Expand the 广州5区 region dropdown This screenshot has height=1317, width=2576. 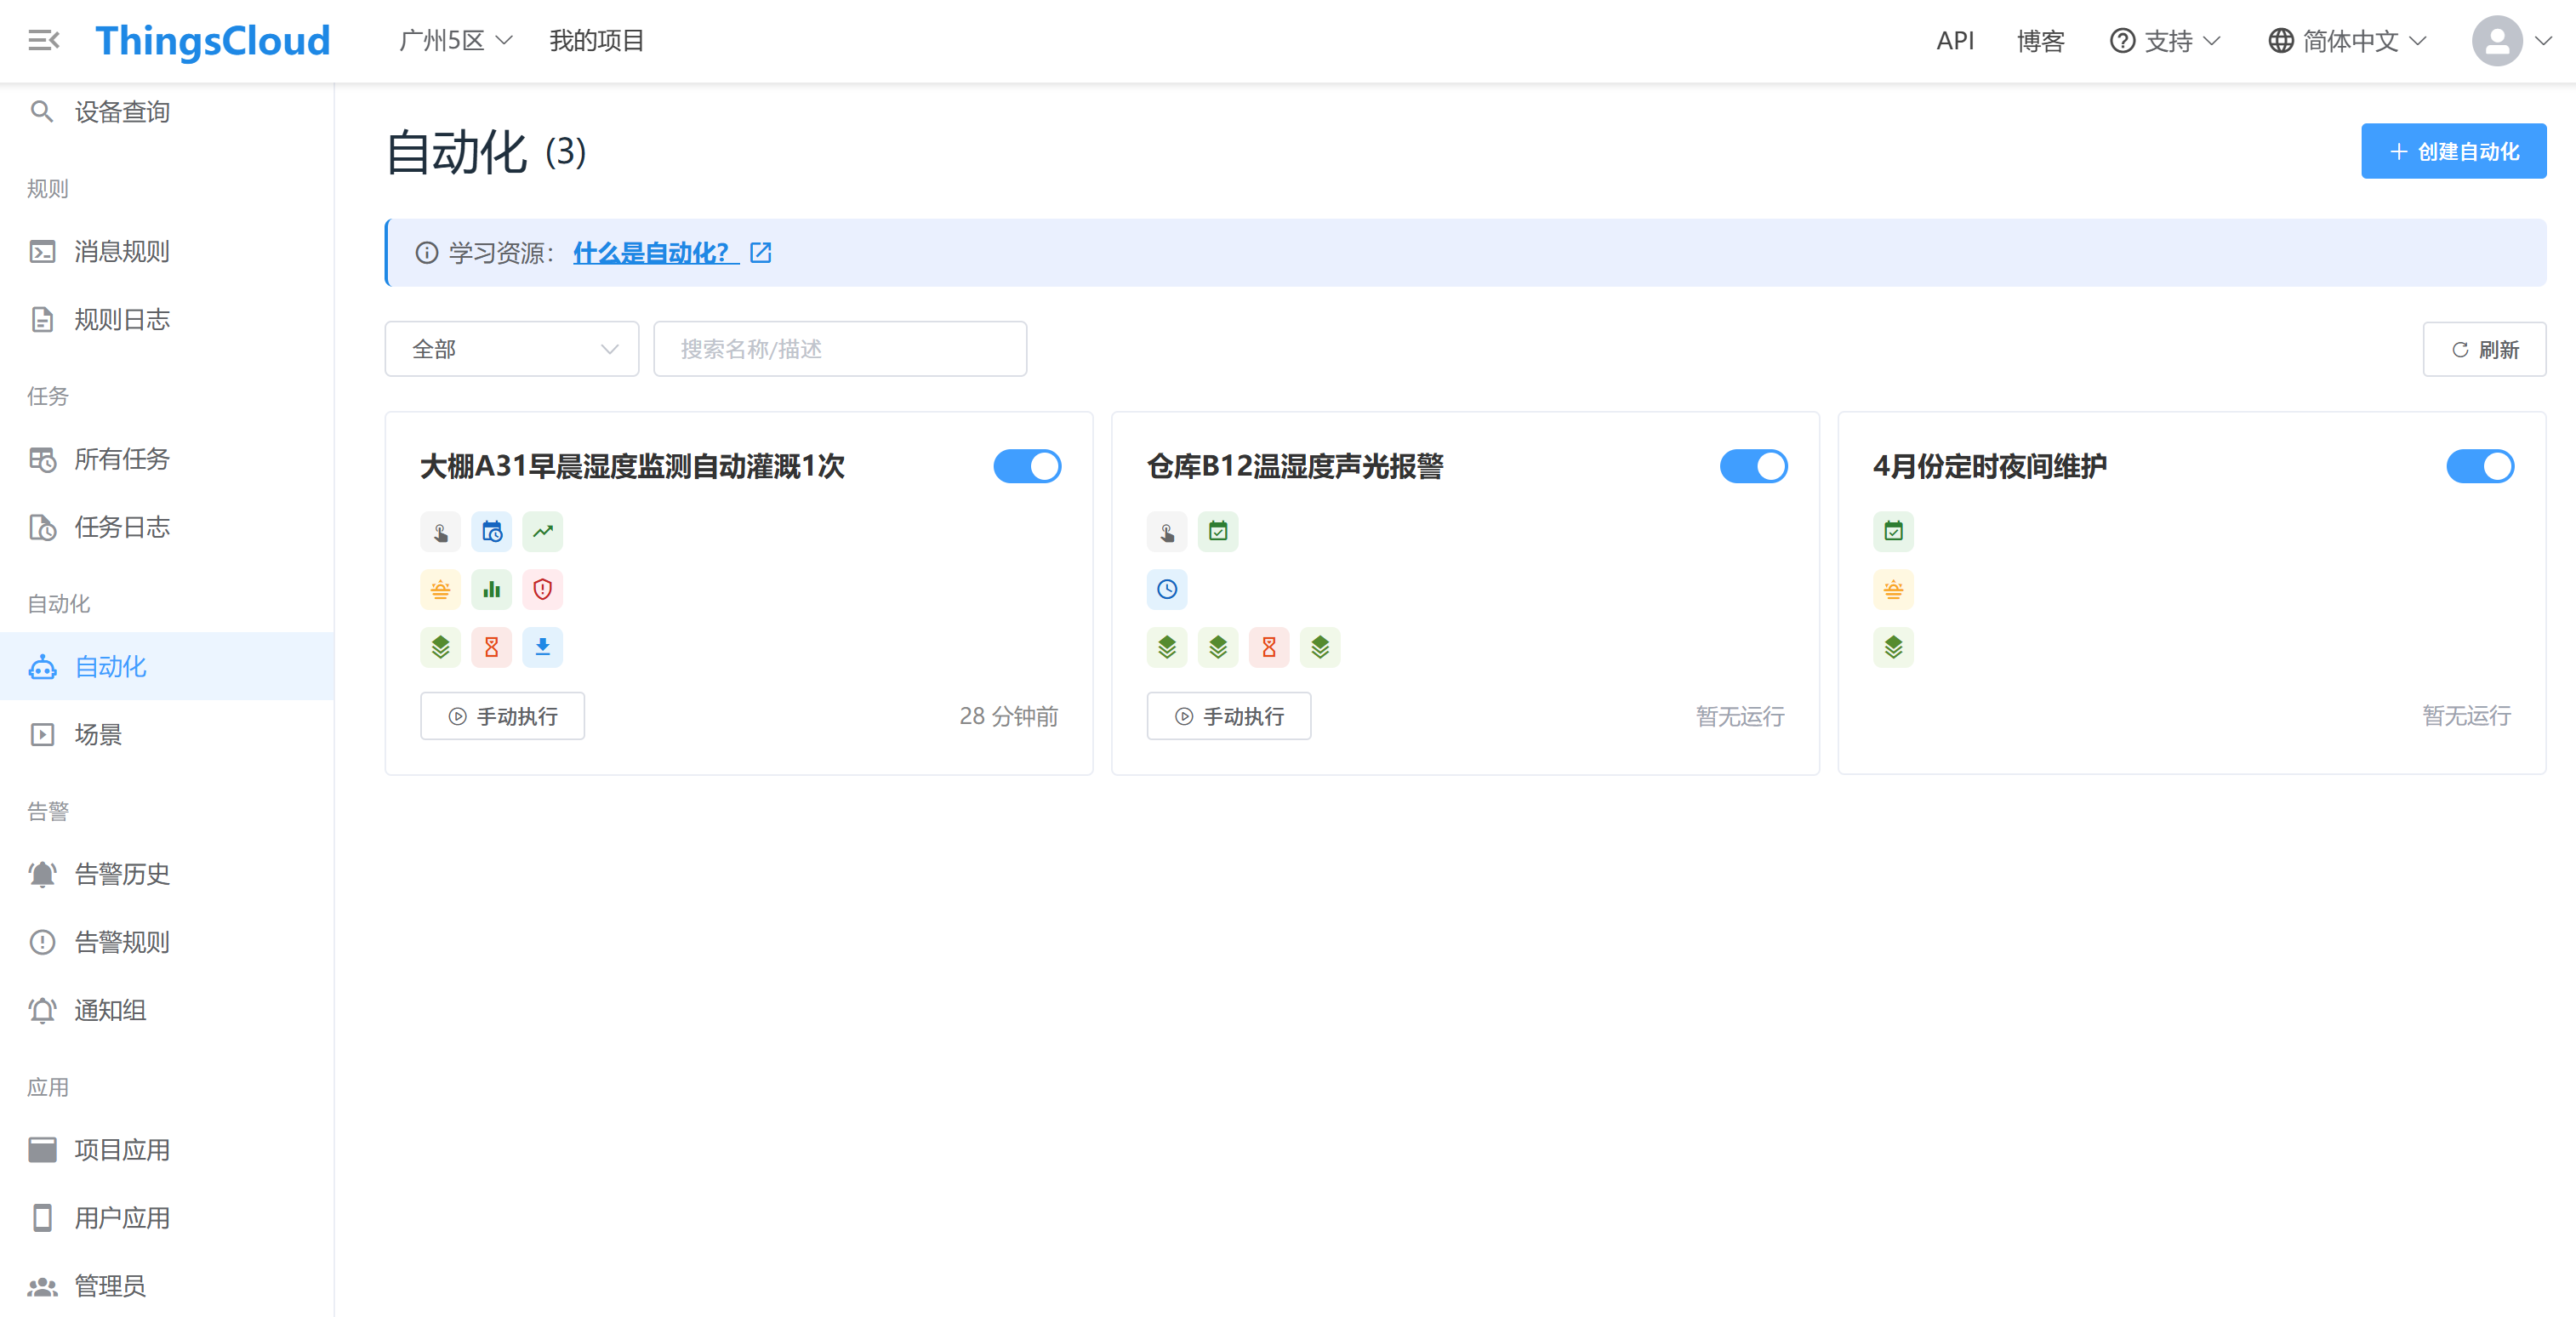click(455, 41)
